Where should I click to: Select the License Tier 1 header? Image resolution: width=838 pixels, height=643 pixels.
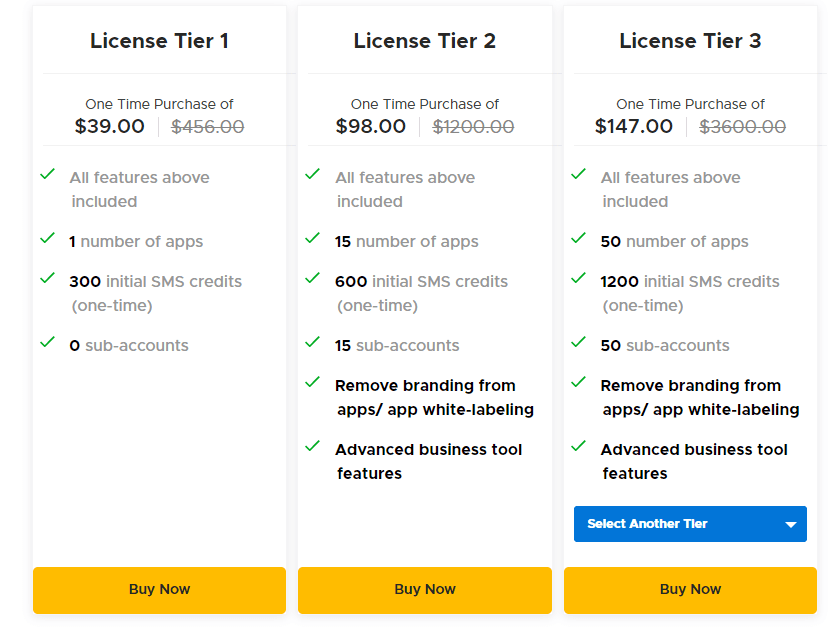click(159, 41)
